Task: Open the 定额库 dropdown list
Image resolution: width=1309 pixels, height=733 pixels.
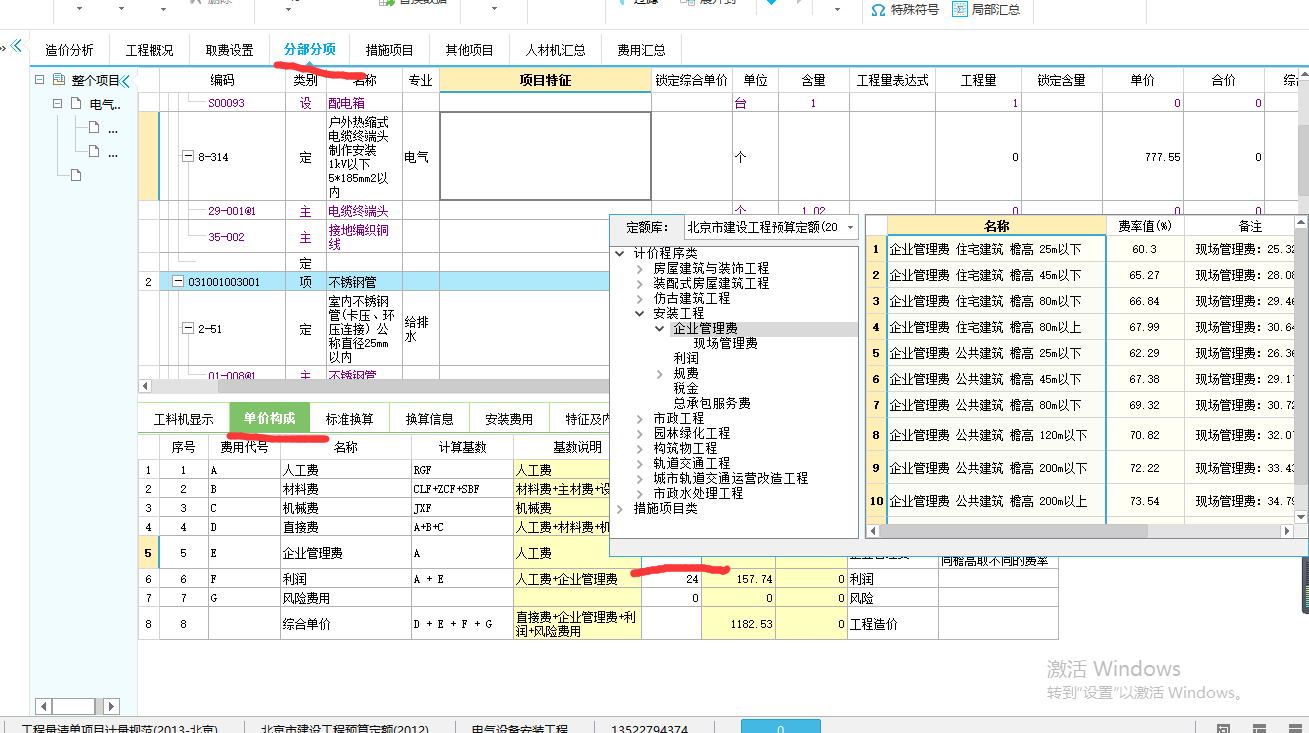Action: point(851,227)
